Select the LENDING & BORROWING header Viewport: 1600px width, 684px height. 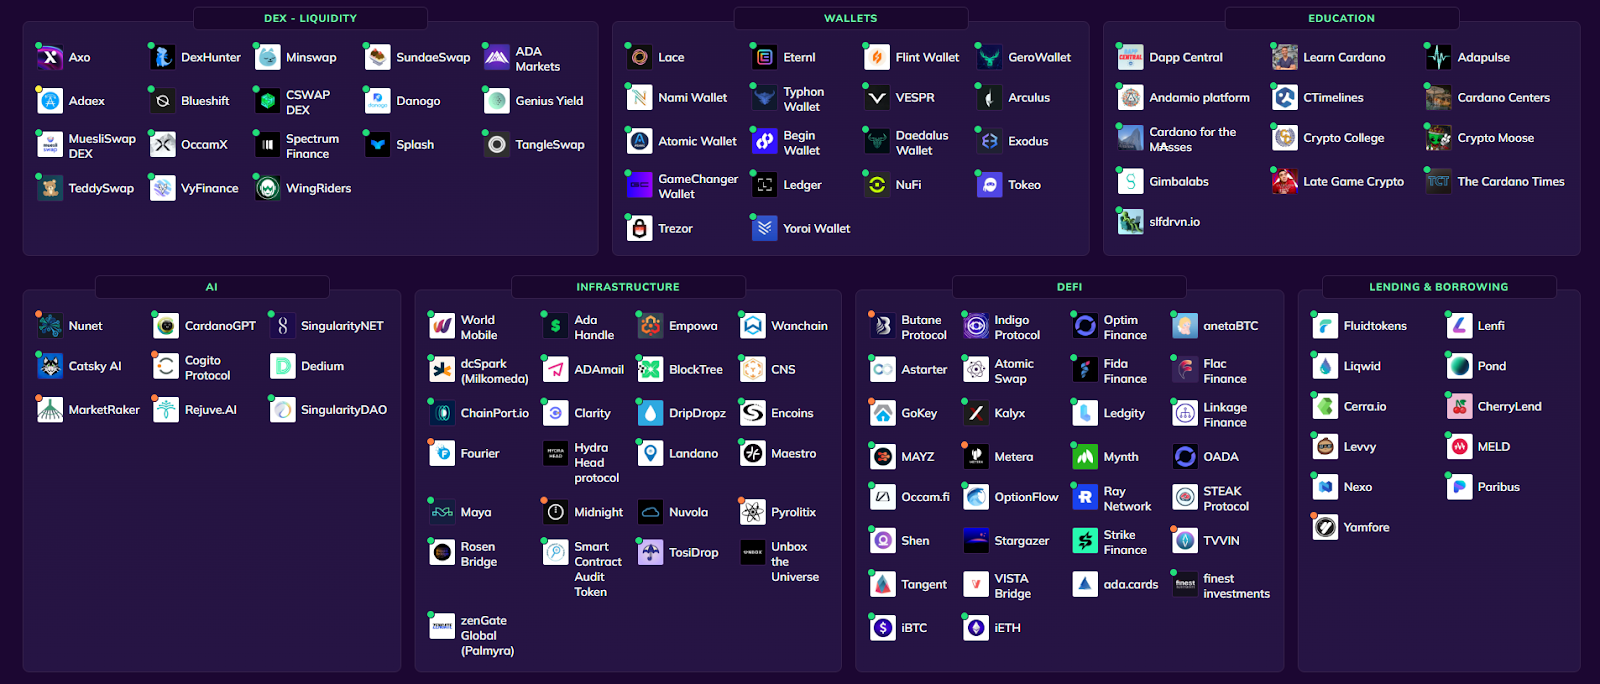click(1439, 287)
